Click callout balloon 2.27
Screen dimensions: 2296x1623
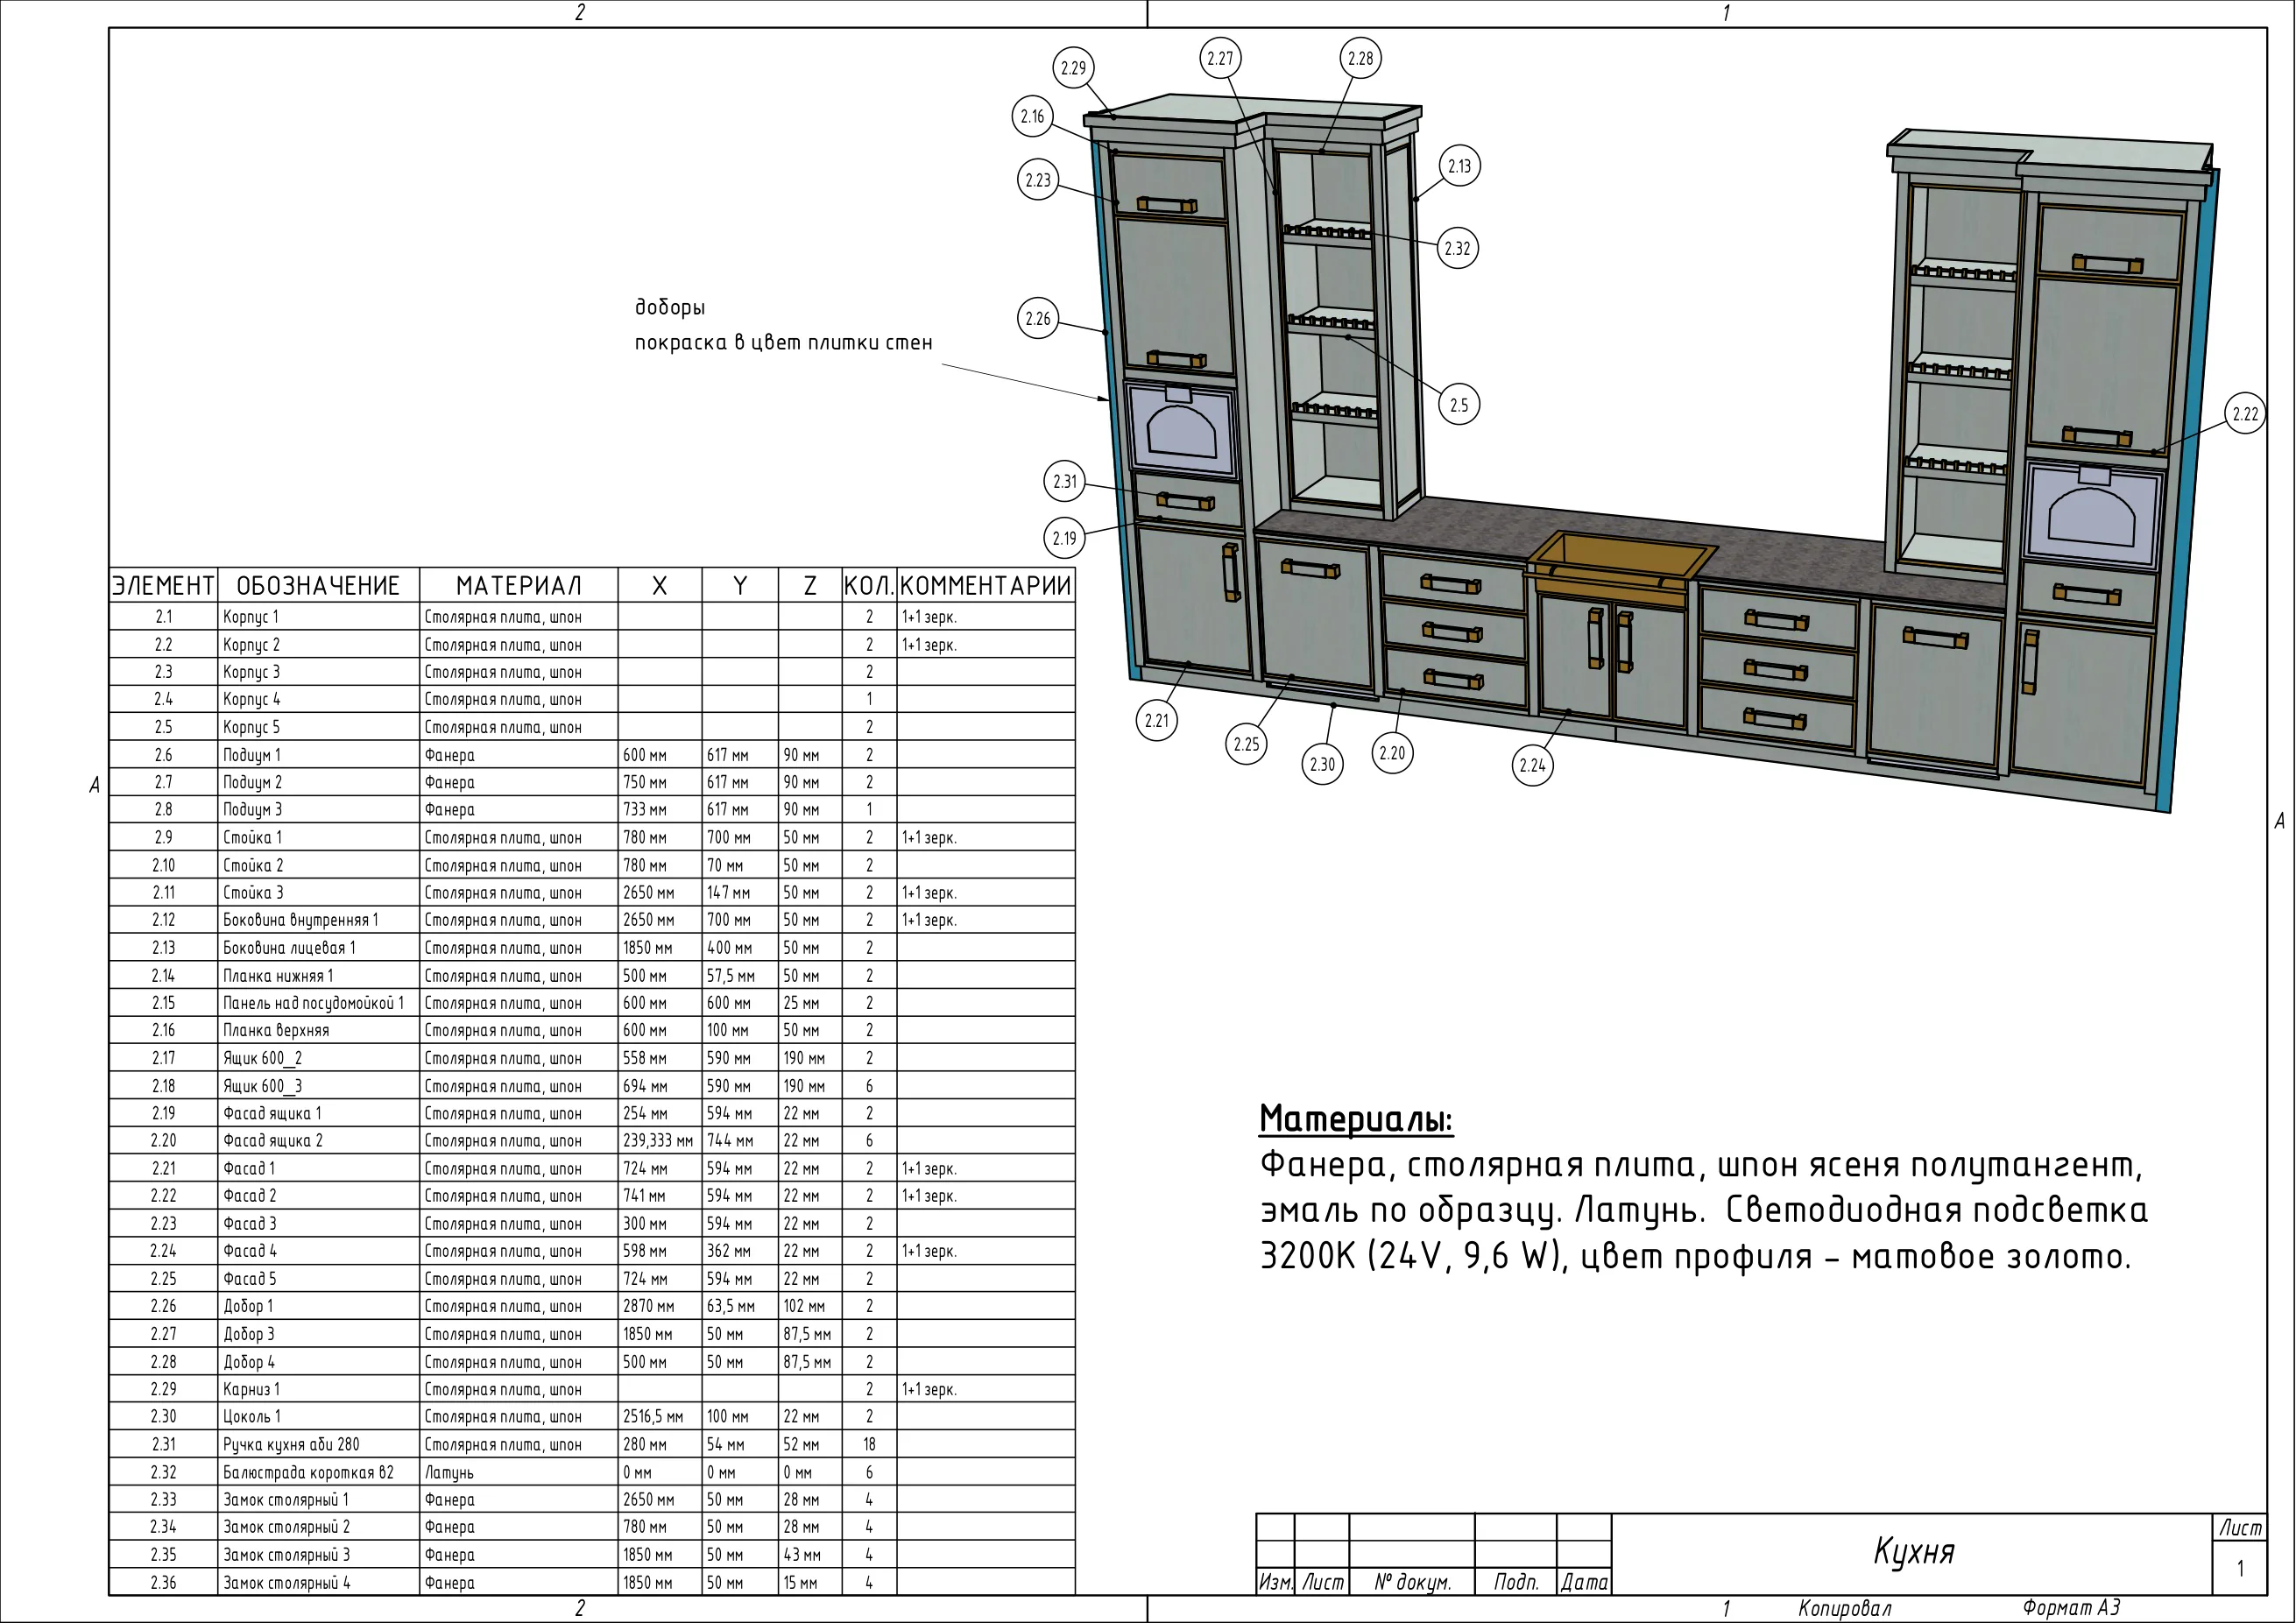point(1220,58)
